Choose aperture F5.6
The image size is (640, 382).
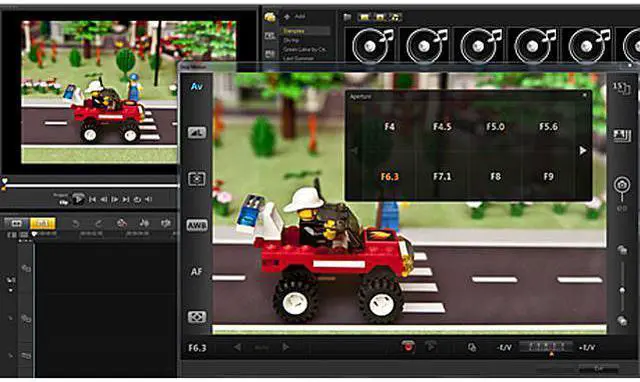[x=548, y=127]
